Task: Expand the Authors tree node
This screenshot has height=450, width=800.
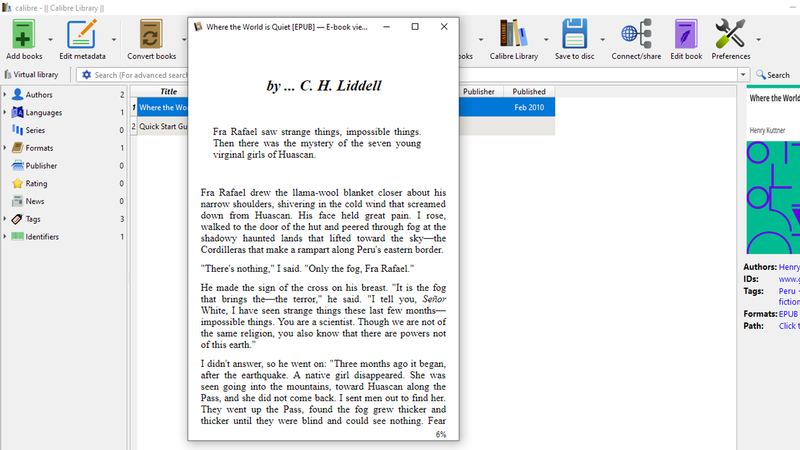Action: pos(5,95)
